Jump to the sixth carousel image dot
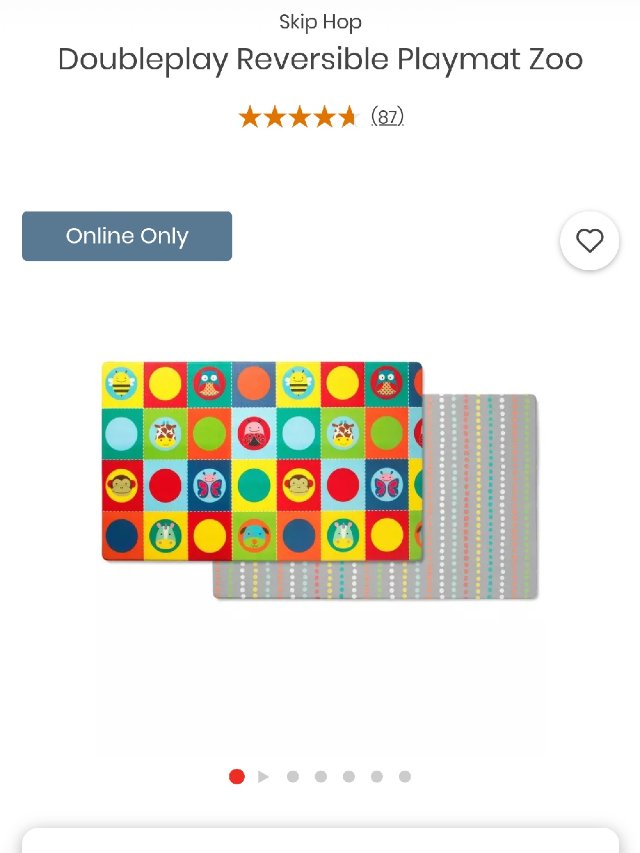Image resolution: width=640 pixels, height=853 pixels. click(377, 776)
